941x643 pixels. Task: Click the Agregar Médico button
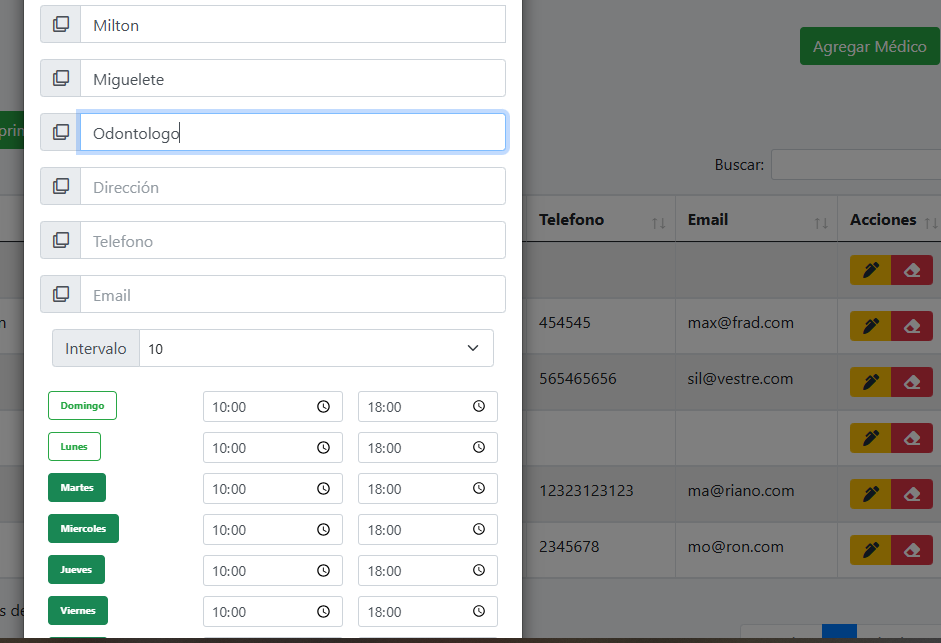pos(869,47)
